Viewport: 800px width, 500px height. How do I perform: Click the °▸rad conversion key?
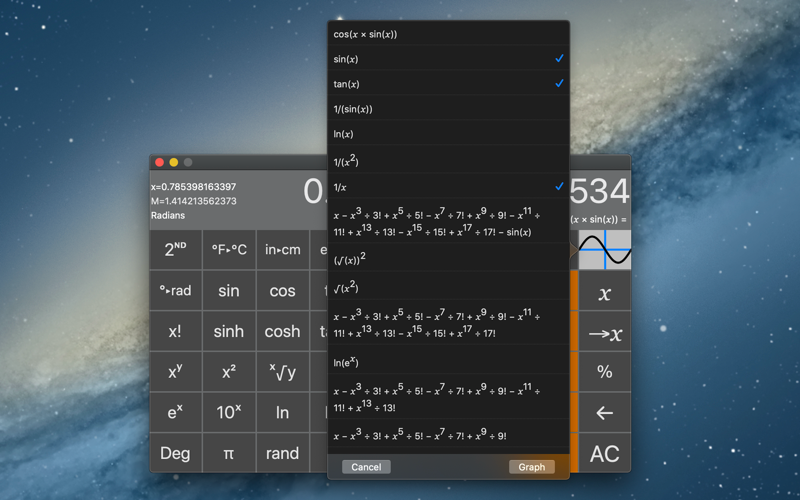[x=176, y=290]
